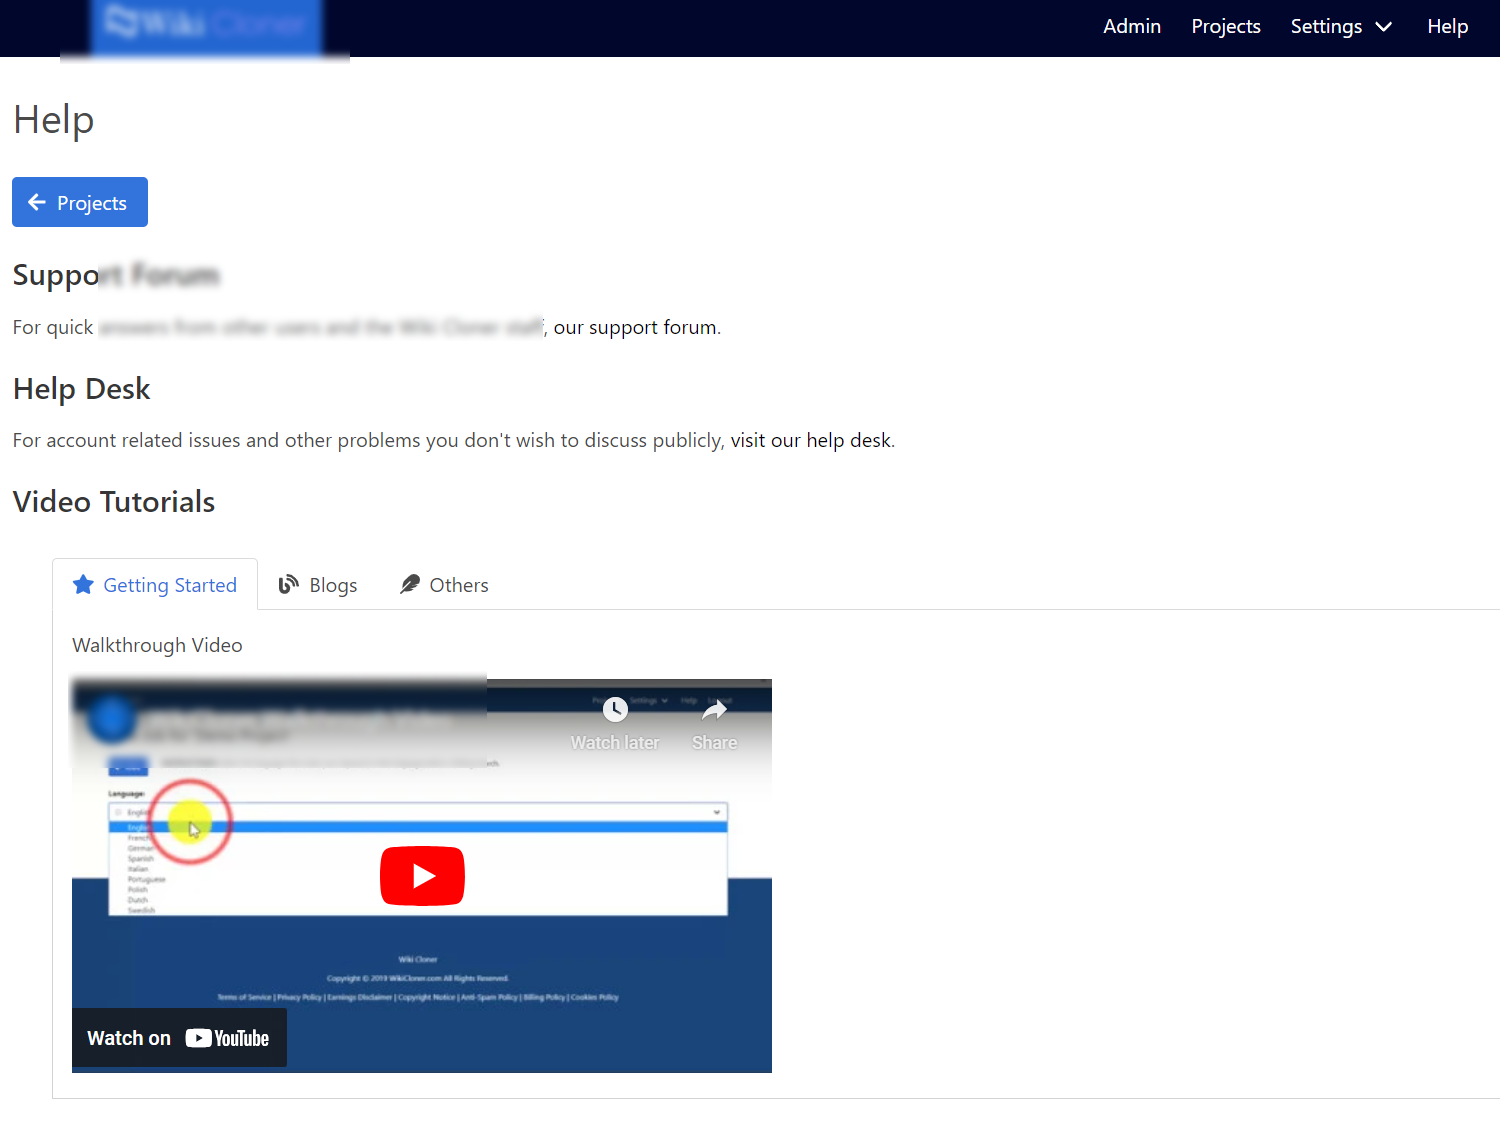Click the feather icon beside Others
1500x1125 pixels.
(409, 585)
